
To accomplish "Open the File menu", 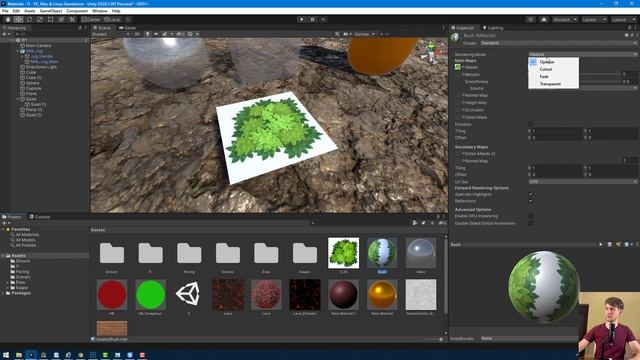I will coord(5,11).
